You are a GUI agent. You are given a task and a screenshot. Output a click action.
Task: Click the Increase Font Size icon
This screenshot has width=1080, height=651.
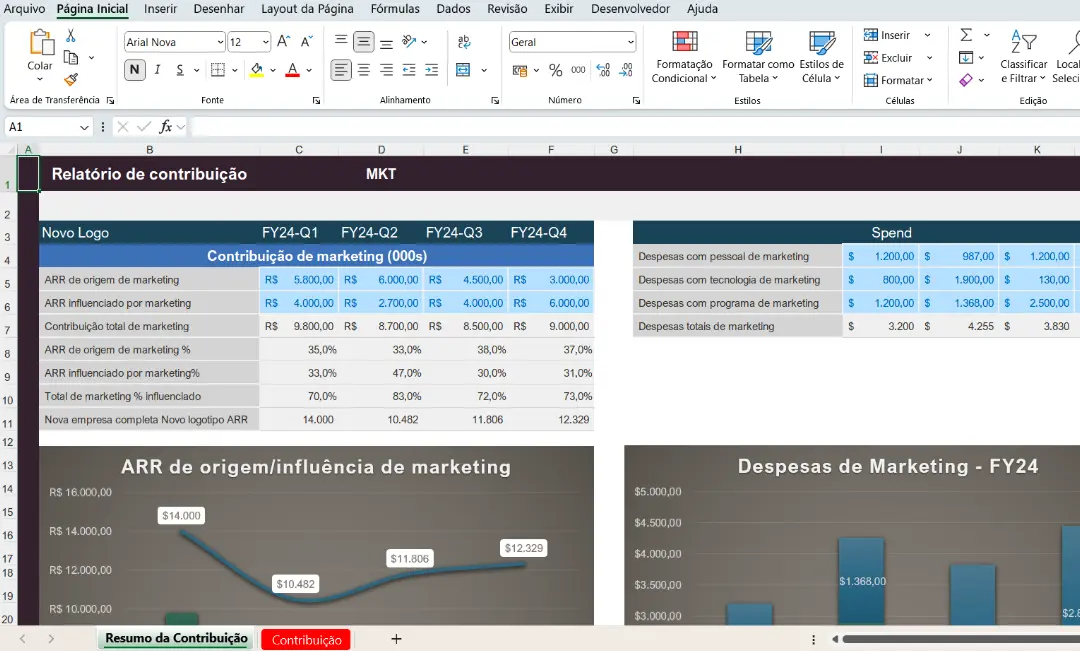(x=283, y=42)
